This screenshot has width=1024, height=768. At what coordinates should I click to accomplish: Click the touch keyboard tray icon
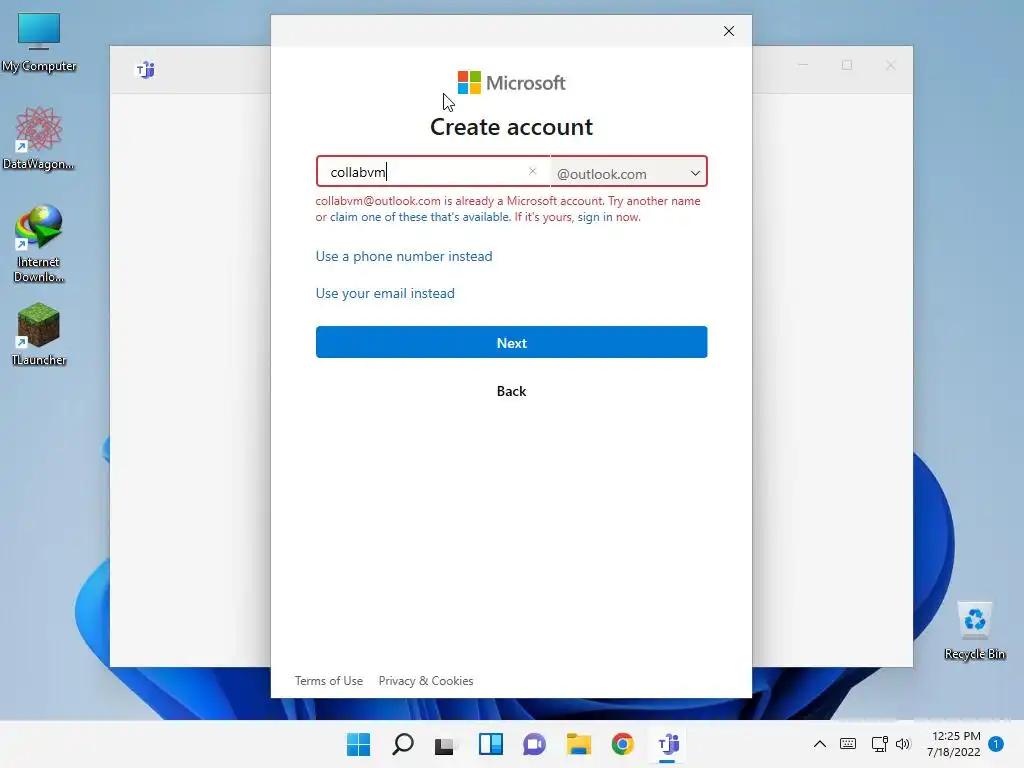tap(848, 744)
